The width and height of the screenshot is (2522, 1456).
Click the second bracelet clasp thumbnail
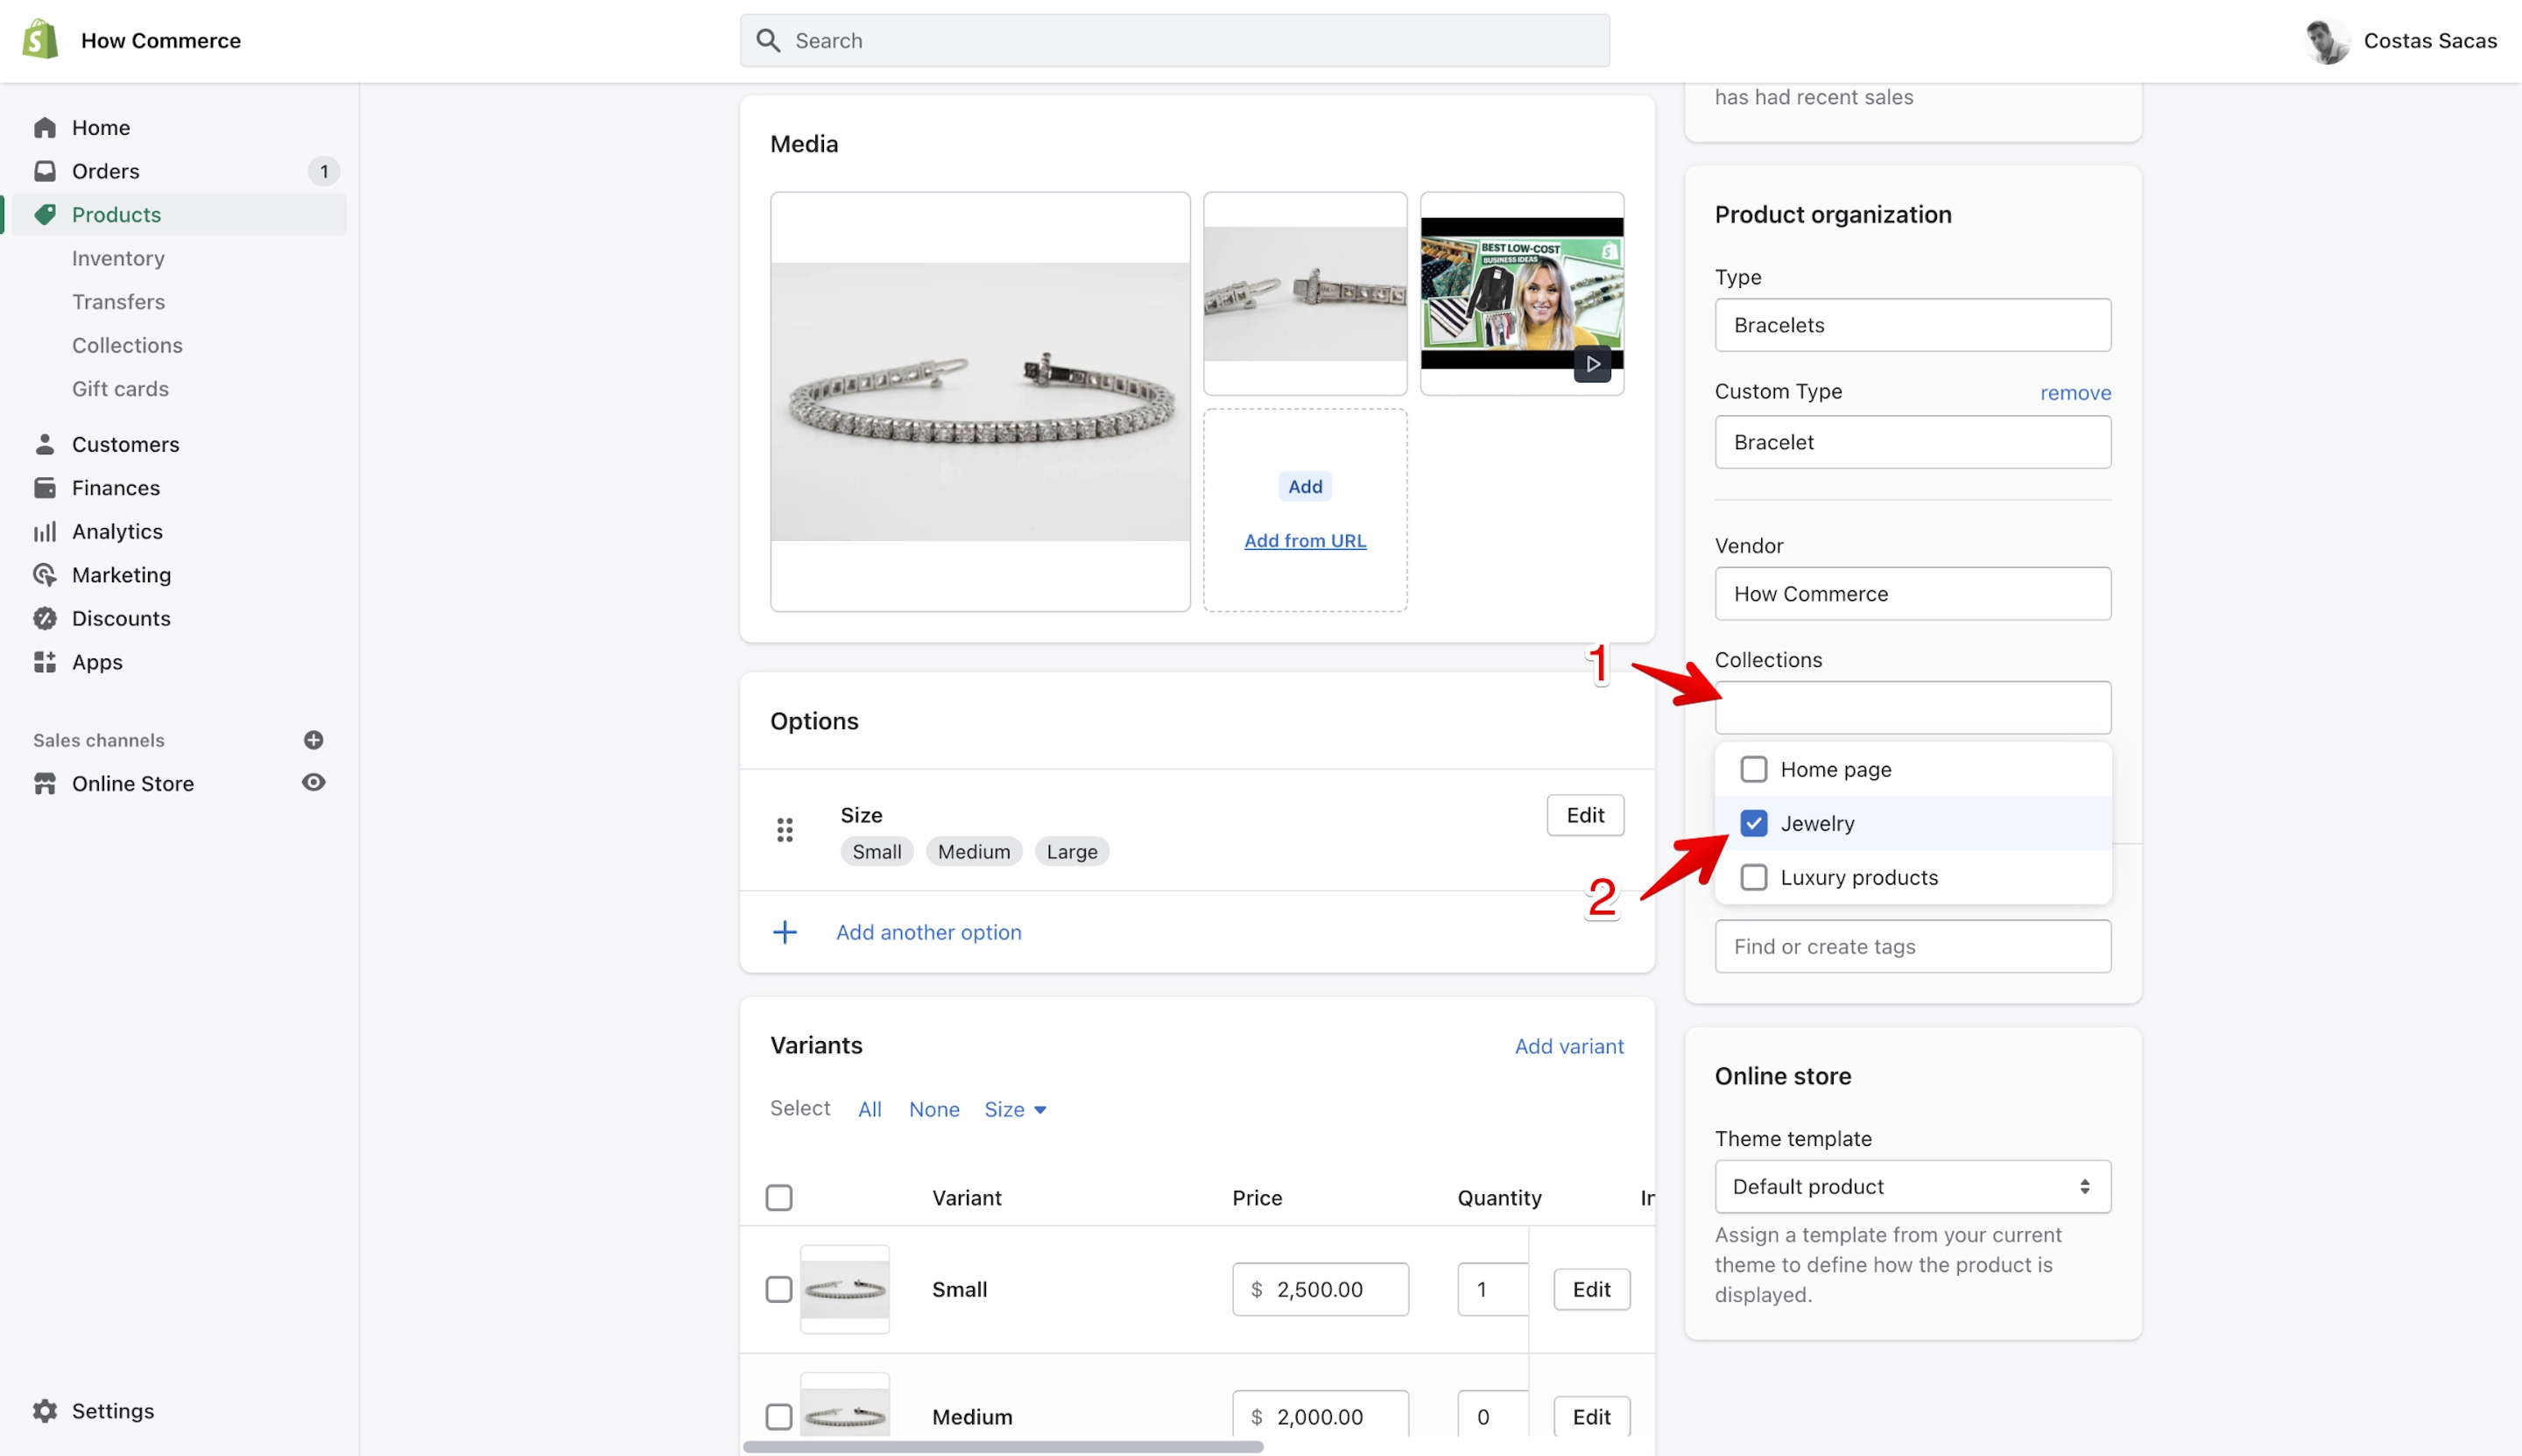click(x=1305, y=294)
